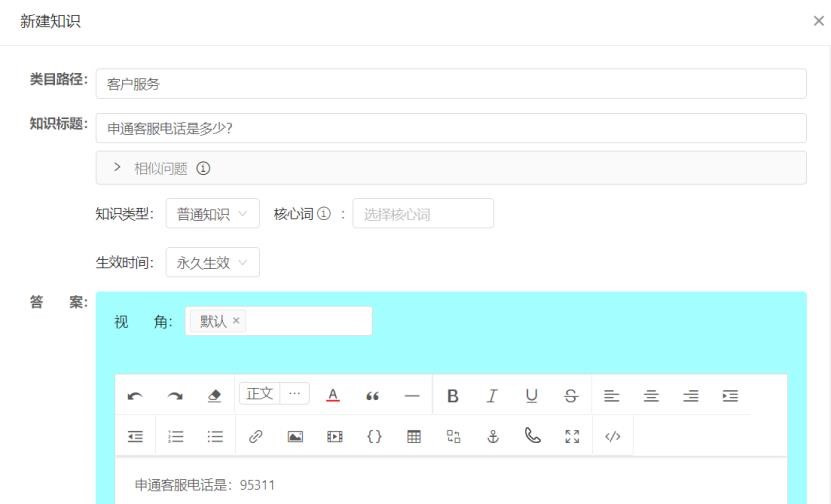
Task: Open the more styles ellipsis button
Action: point(295,394)
